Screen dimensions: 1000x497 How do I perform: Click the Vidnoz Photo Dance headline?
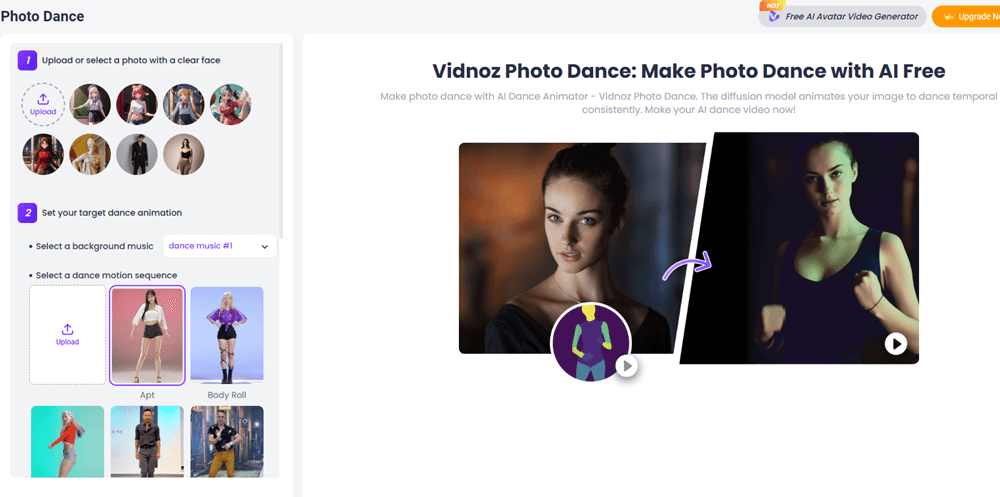pos(689,71)
